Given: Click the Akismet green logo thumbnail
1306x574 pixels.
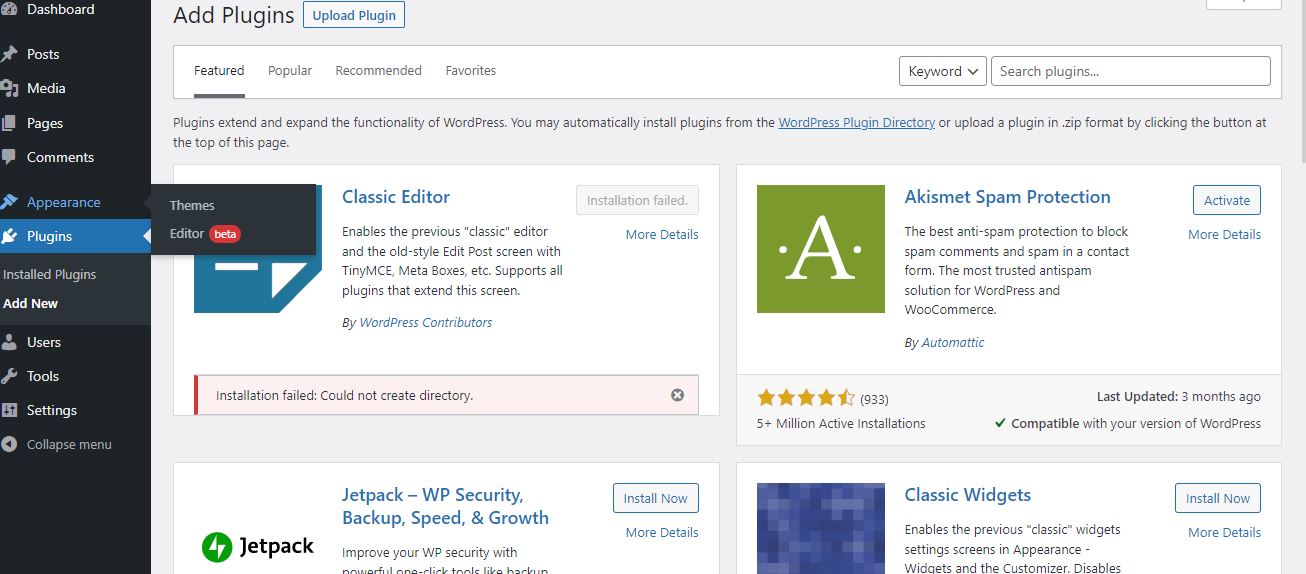Looking at the screenshot, I should (x=820, y=248).
